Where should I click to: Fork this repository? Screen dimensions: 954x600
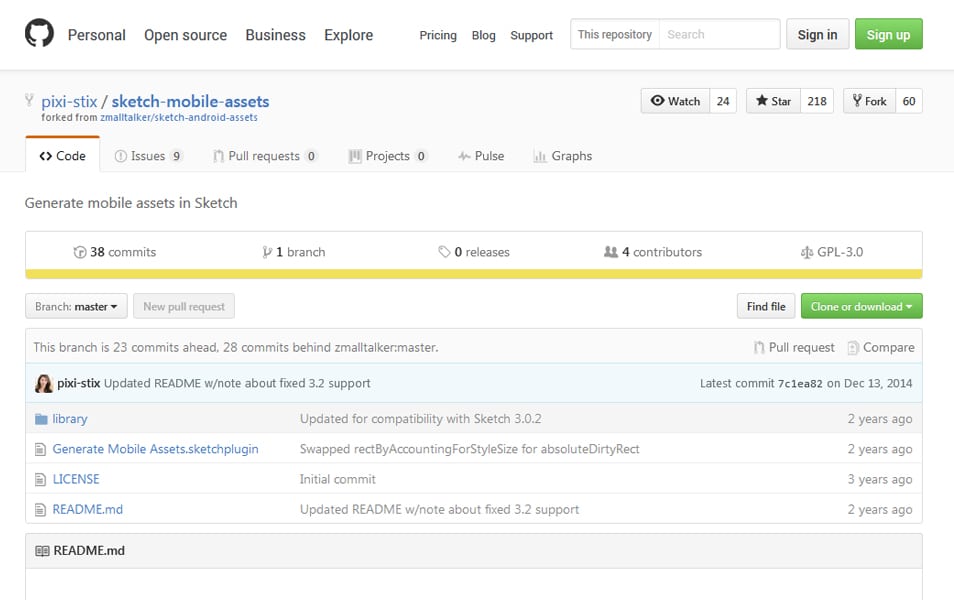tap(869, 101)
